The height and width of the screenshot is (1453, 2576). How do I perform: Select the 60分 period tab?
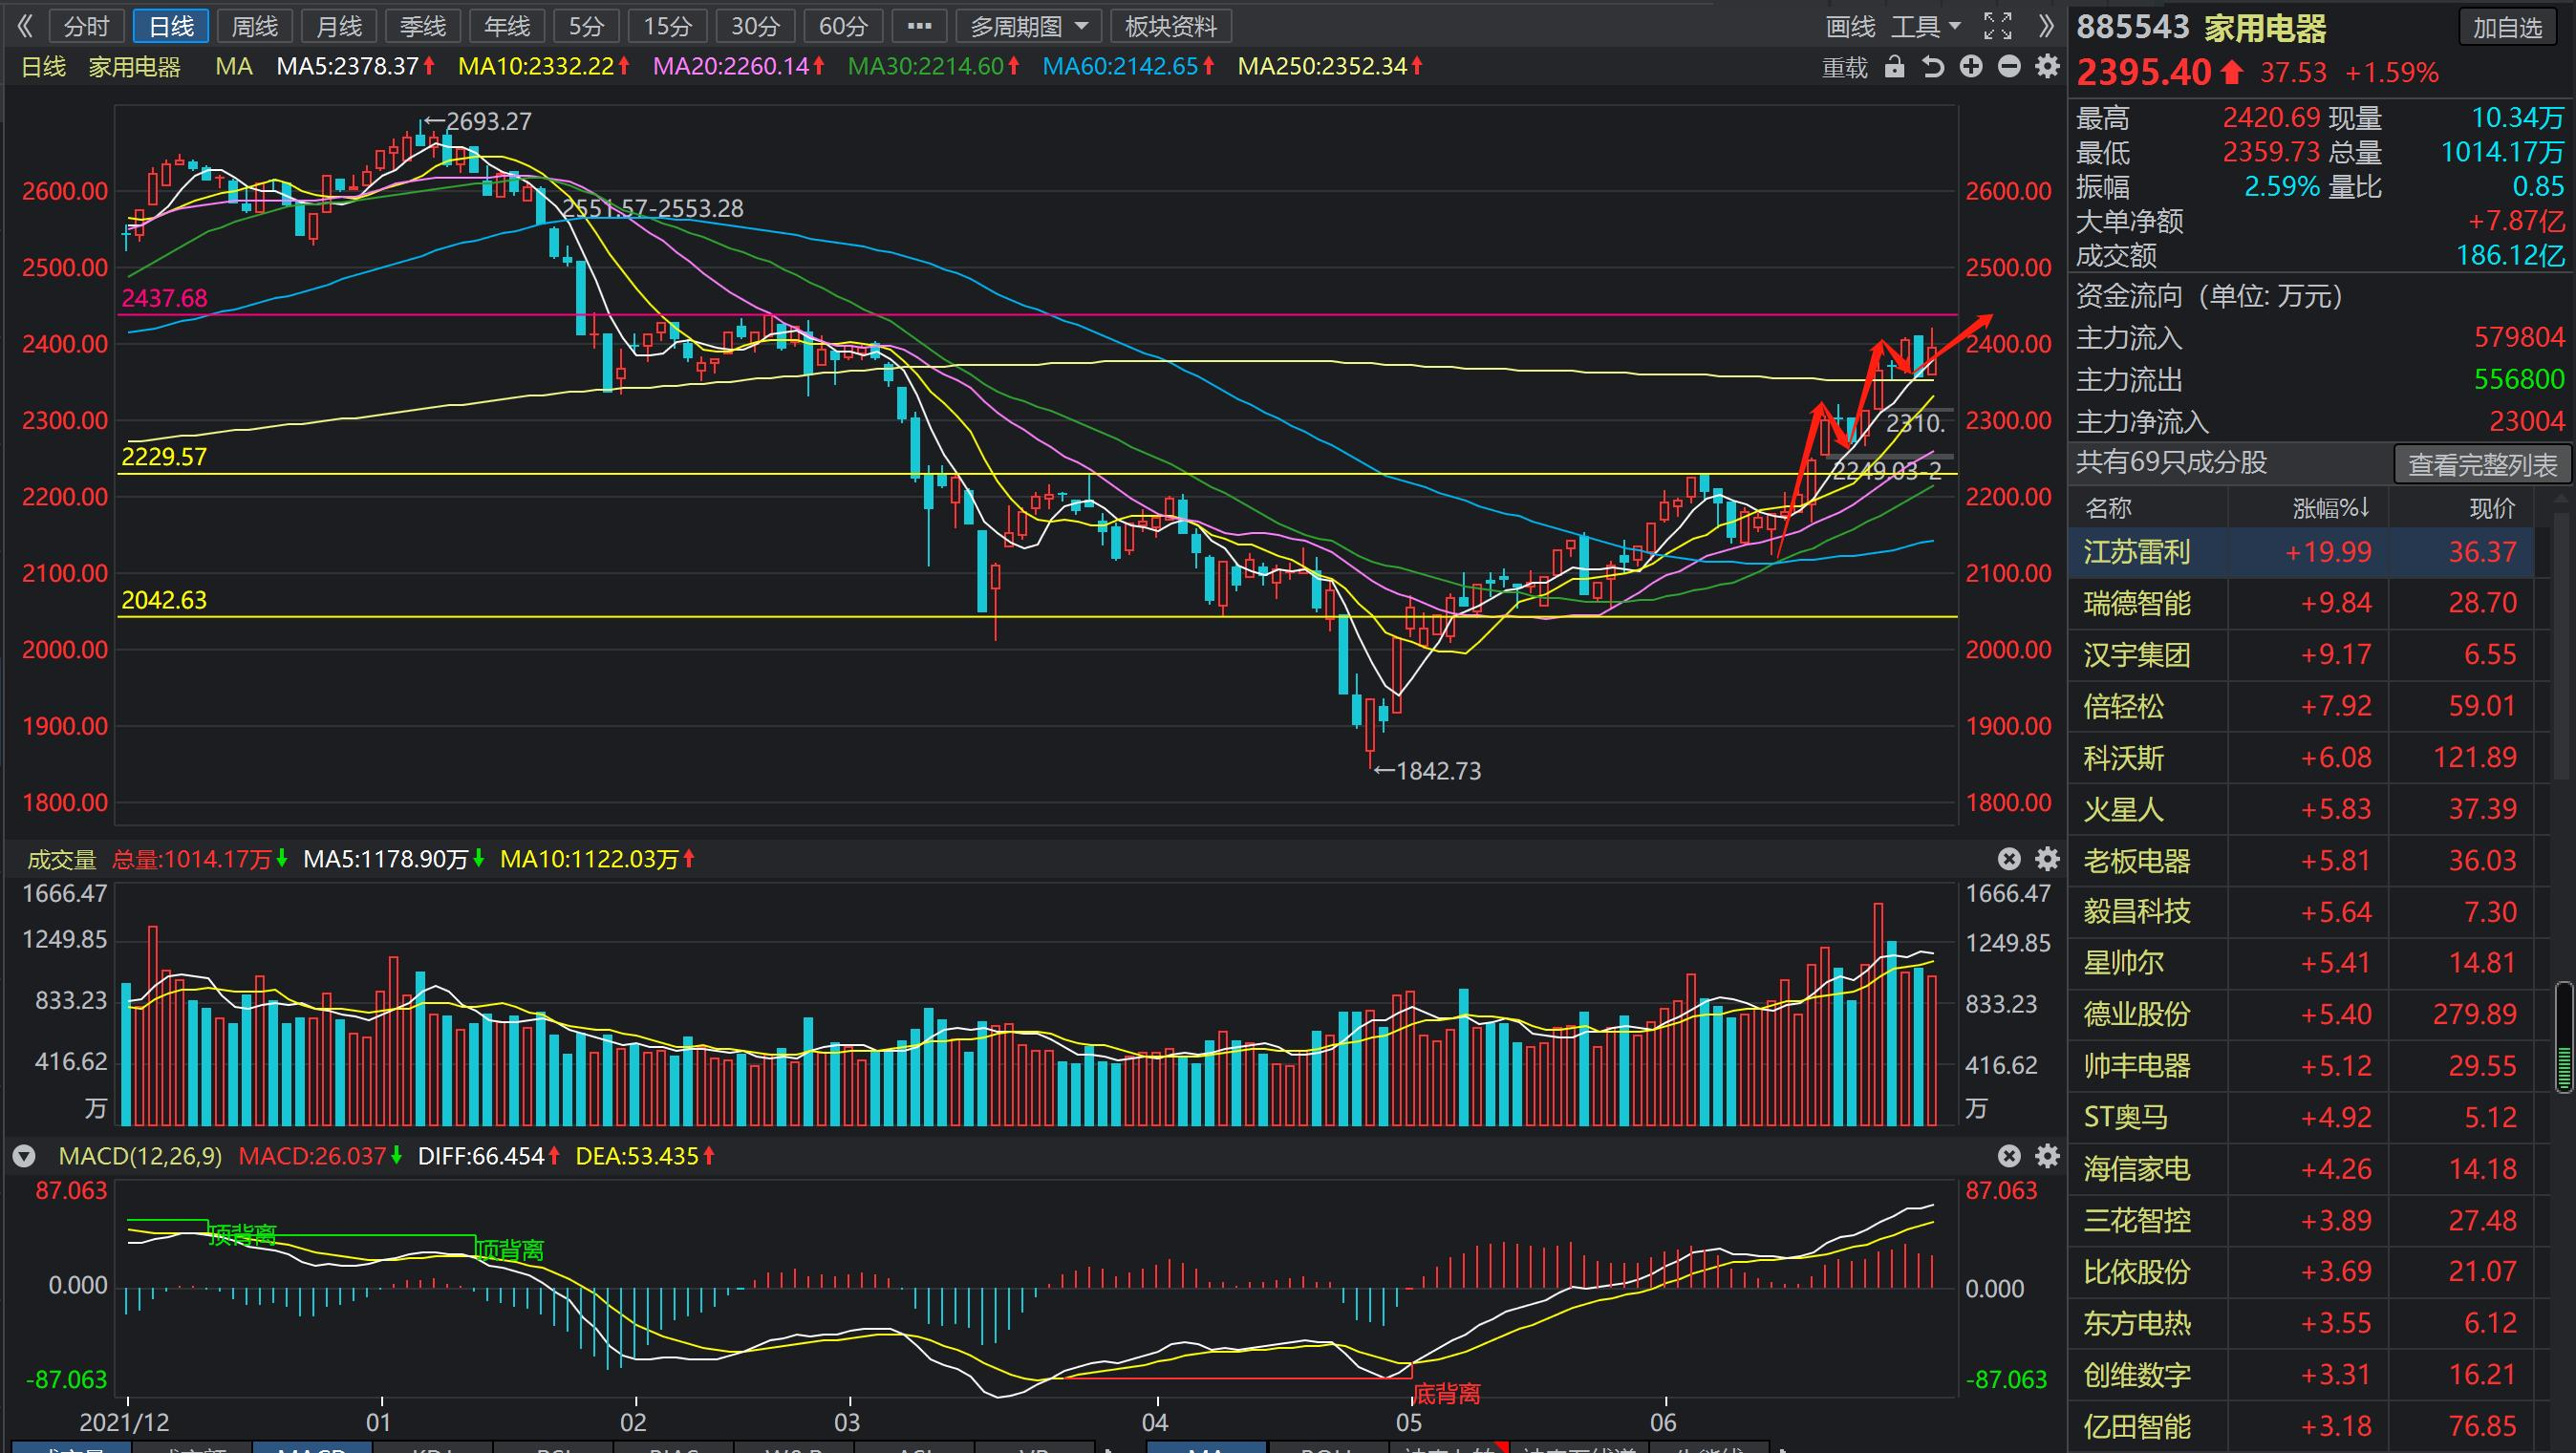(842, 27)
